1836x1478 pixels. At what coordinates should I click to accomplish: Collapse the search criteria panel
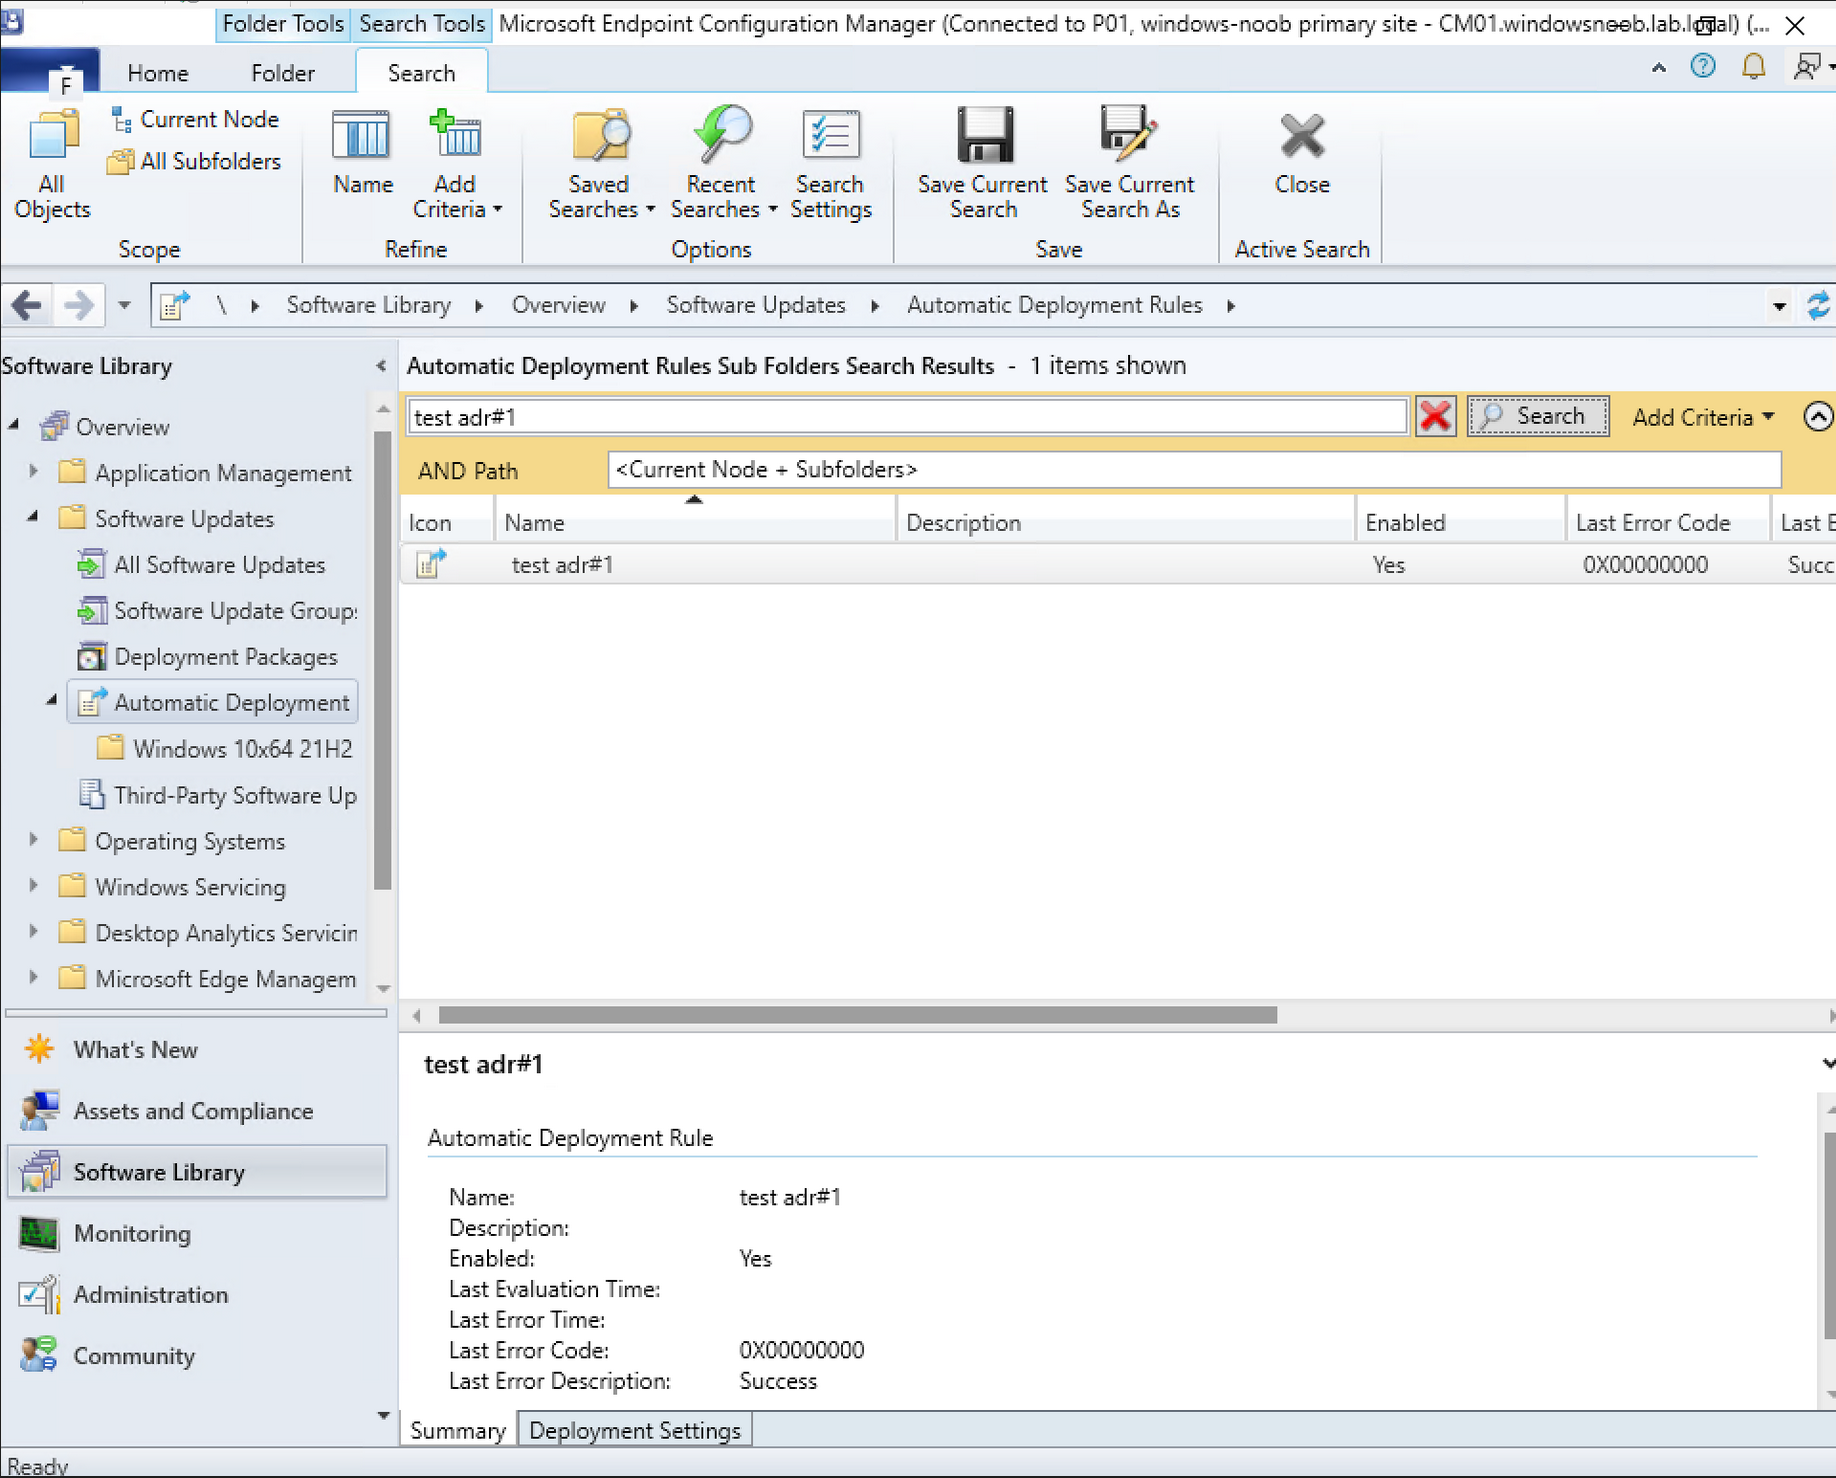1818,416
